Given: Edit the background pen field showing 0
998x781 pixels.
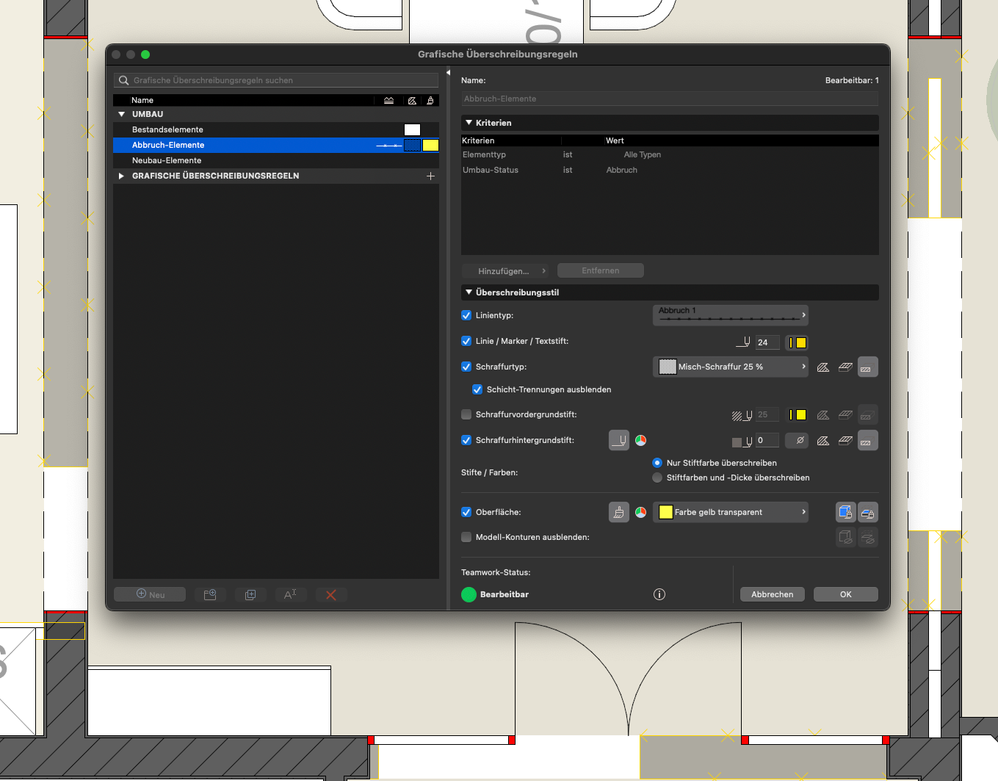Looking at the screenshot, I should (x=768, y=440).
